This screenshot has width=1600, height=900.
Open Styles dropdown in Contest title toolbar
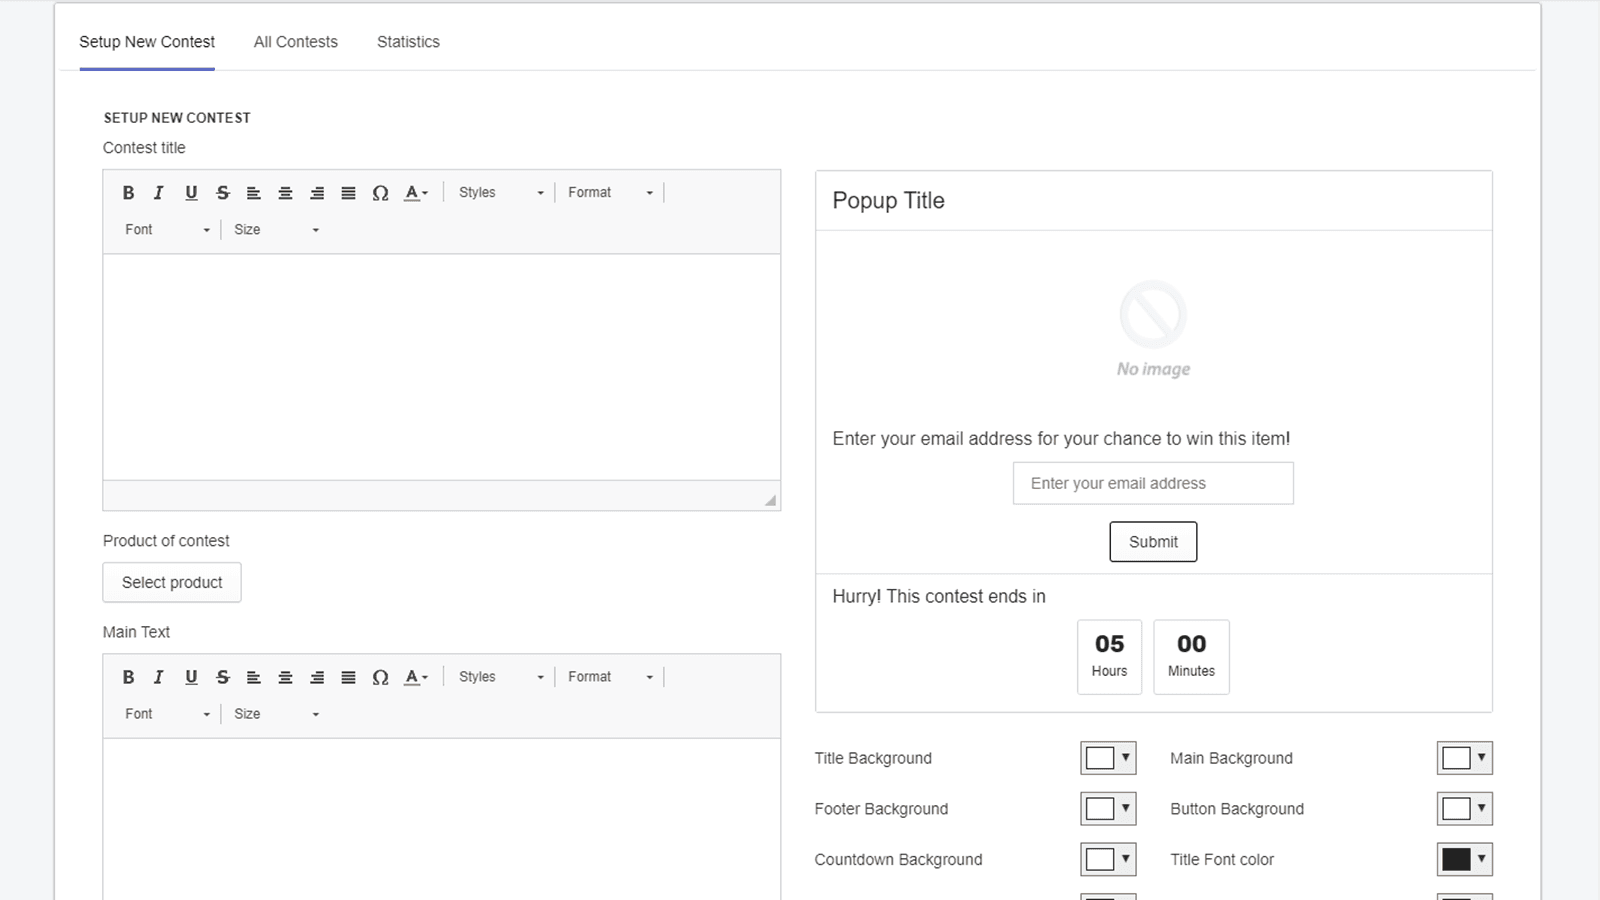point(500,193)
